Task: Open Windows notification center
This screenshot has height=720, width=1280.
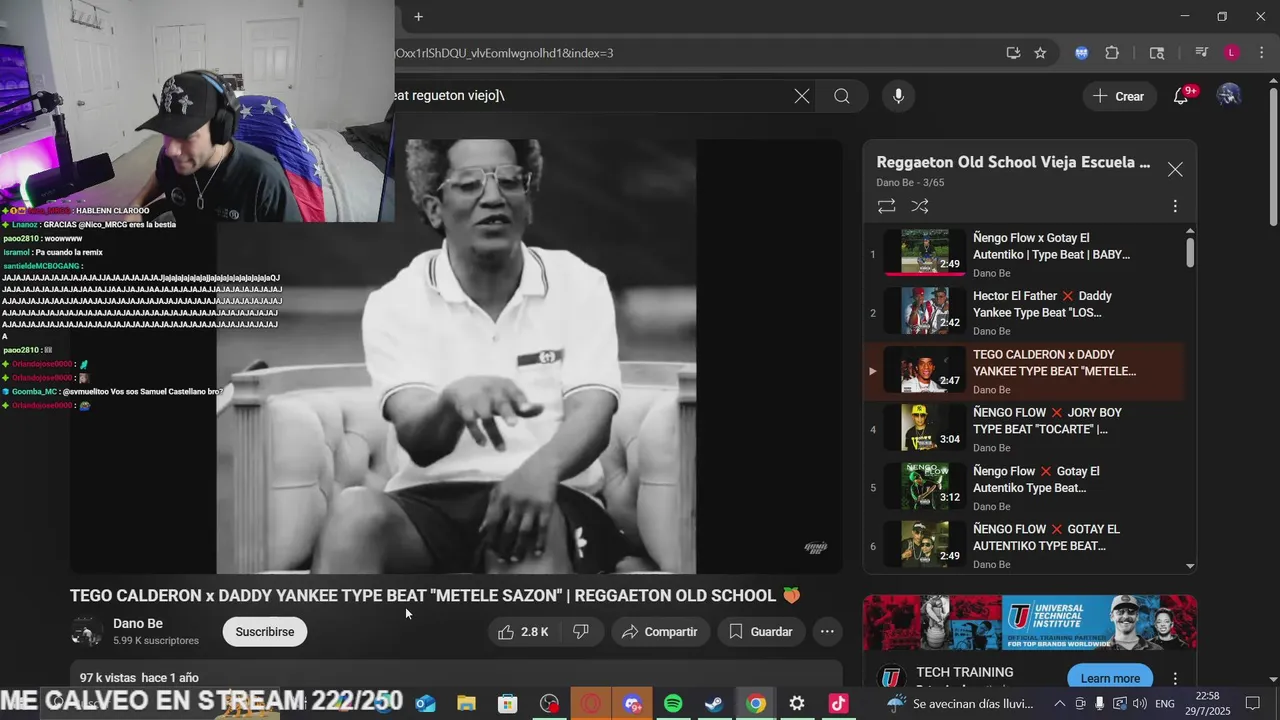Action: coord(1253,704)
